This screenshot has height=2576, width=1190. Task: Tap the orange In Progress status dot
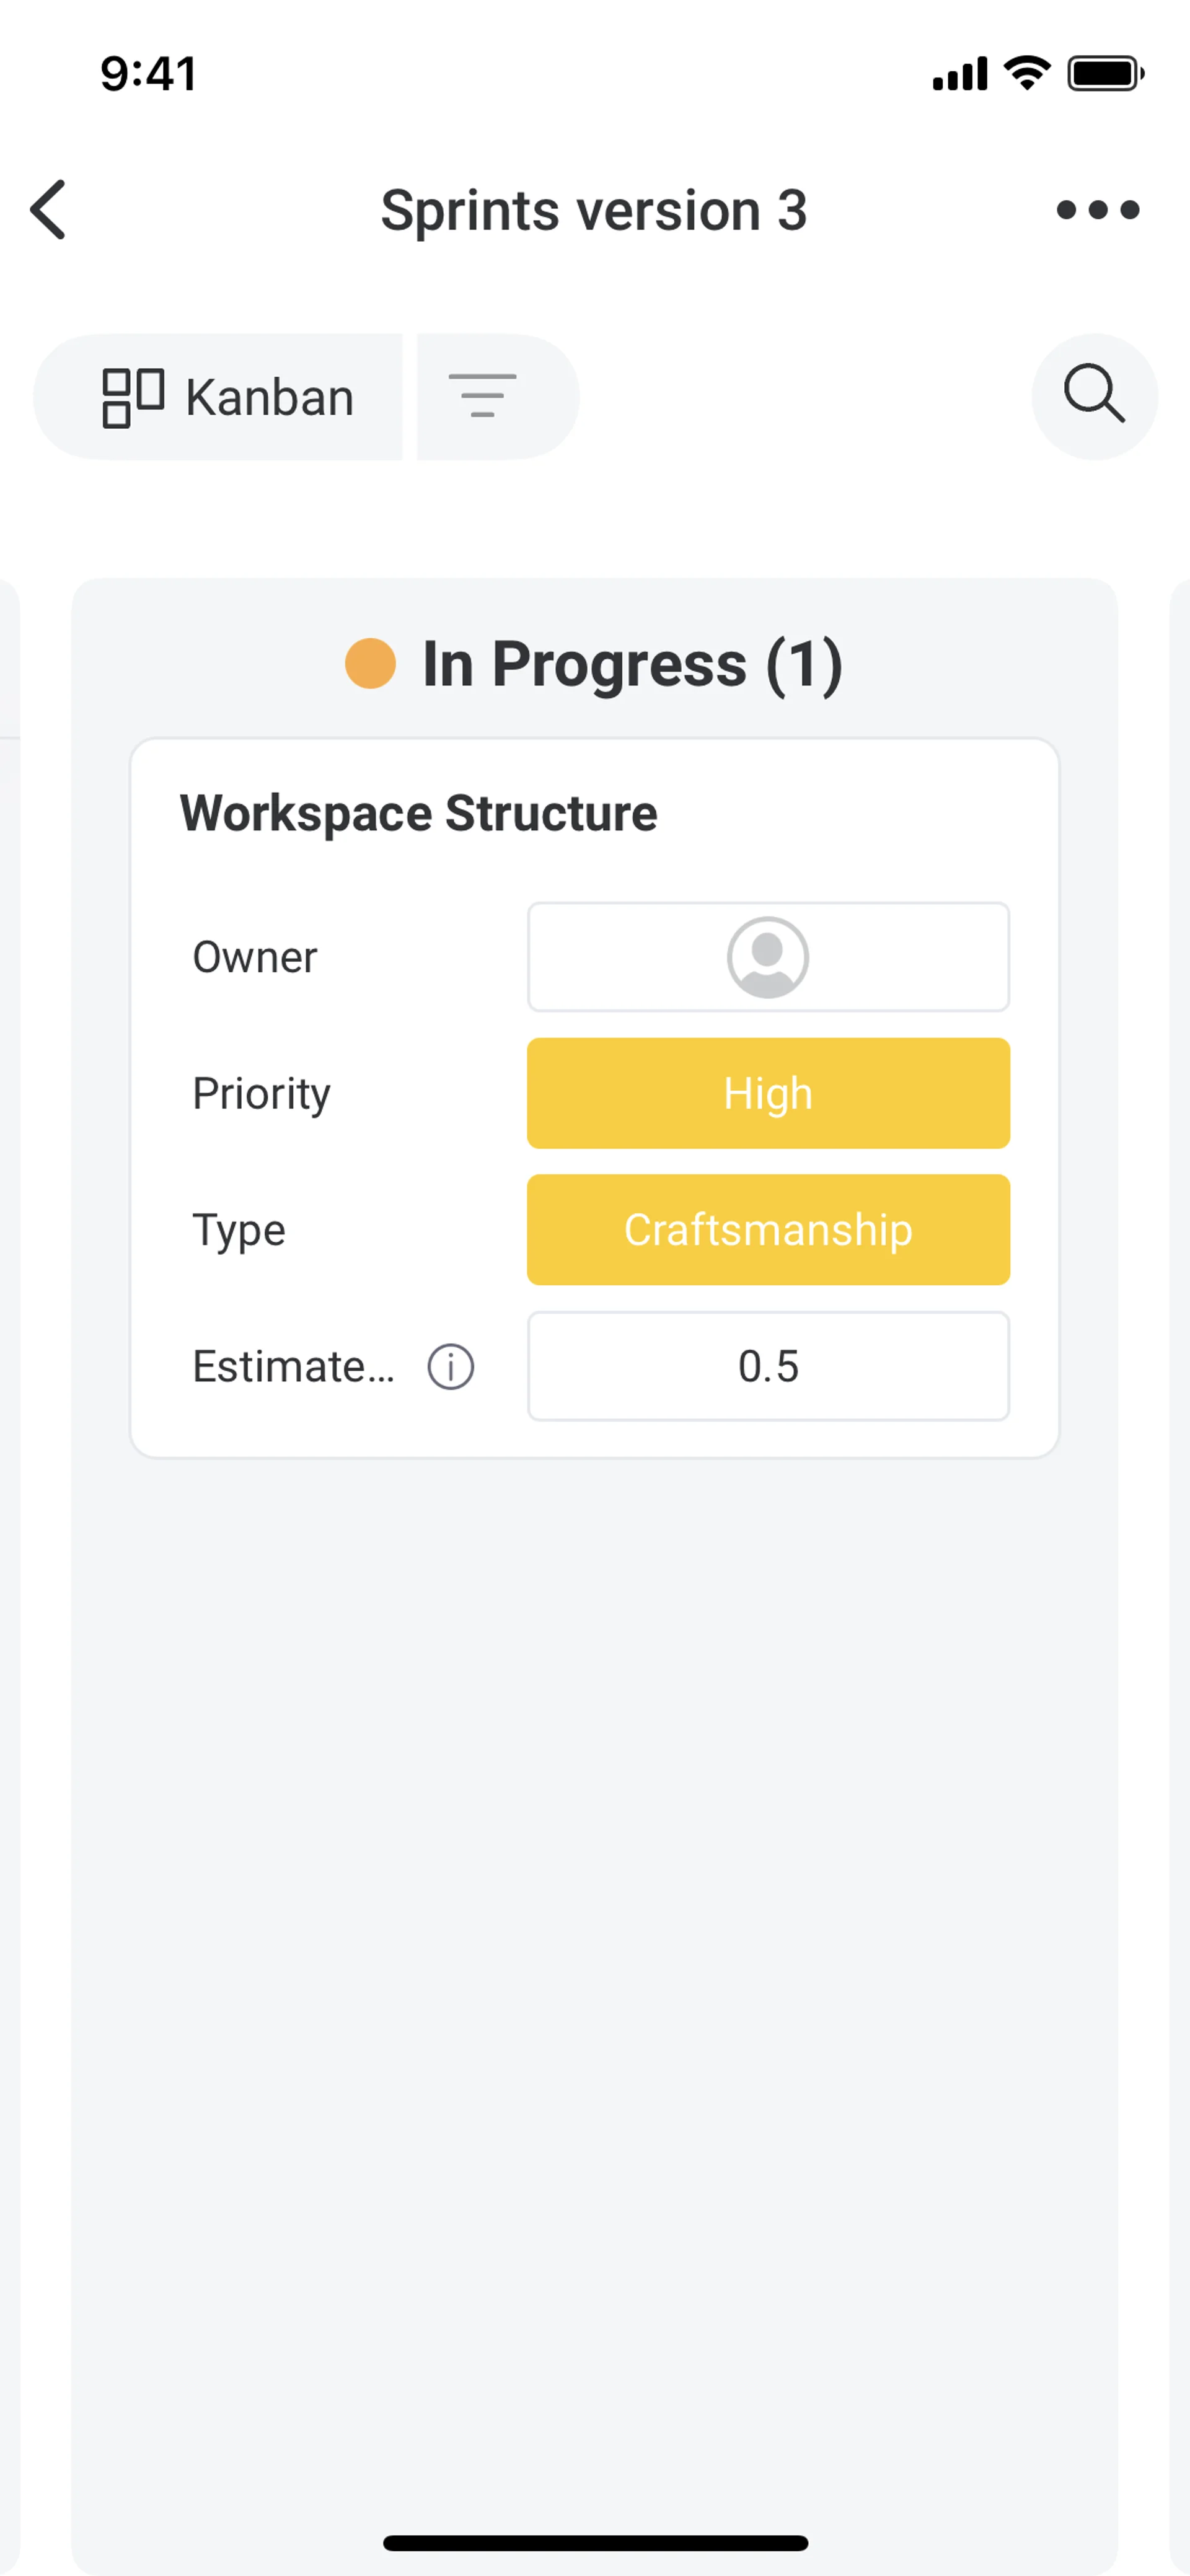[370, 664]
